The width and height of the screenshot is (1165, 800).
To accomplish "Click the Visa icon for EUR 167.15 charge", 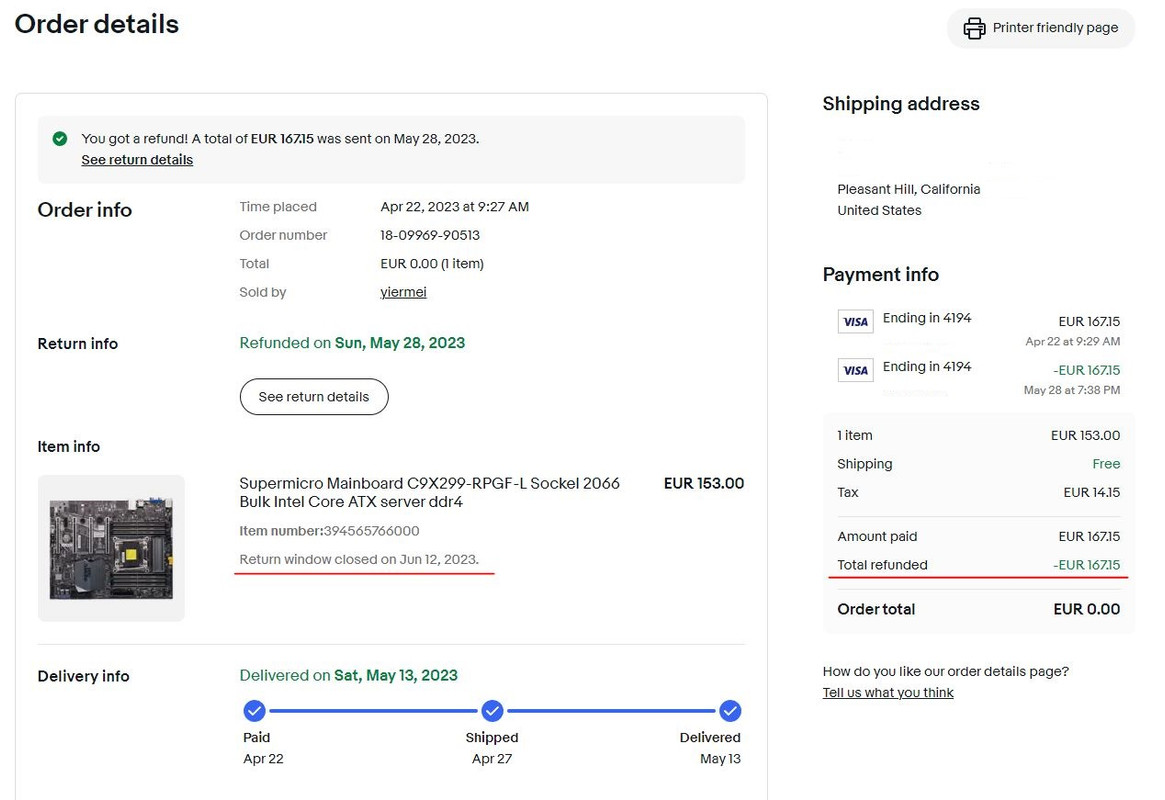I will point(855,321).
